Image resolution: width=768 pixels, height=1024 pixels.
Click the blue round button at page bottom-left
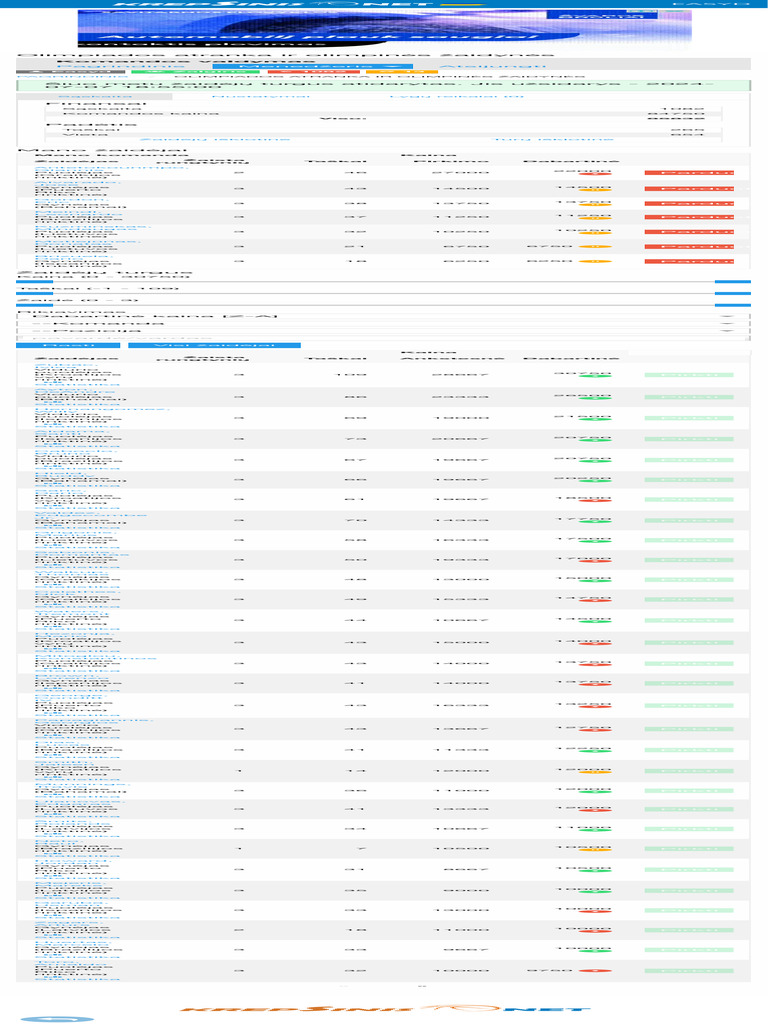click(57, 1019)
